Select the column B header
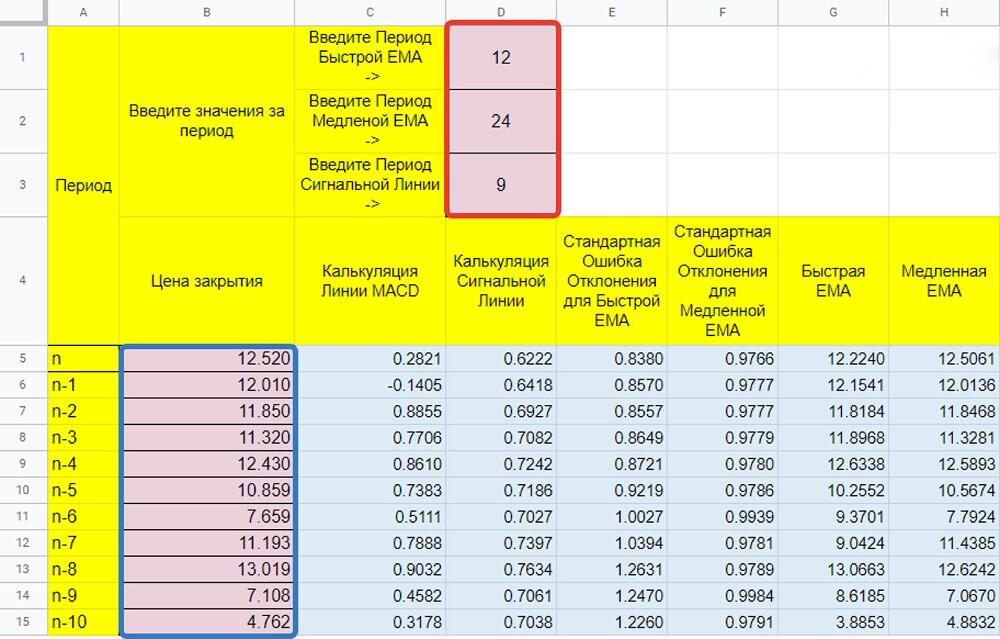Viewport: 1000px width, 639px height. (206, 12)
